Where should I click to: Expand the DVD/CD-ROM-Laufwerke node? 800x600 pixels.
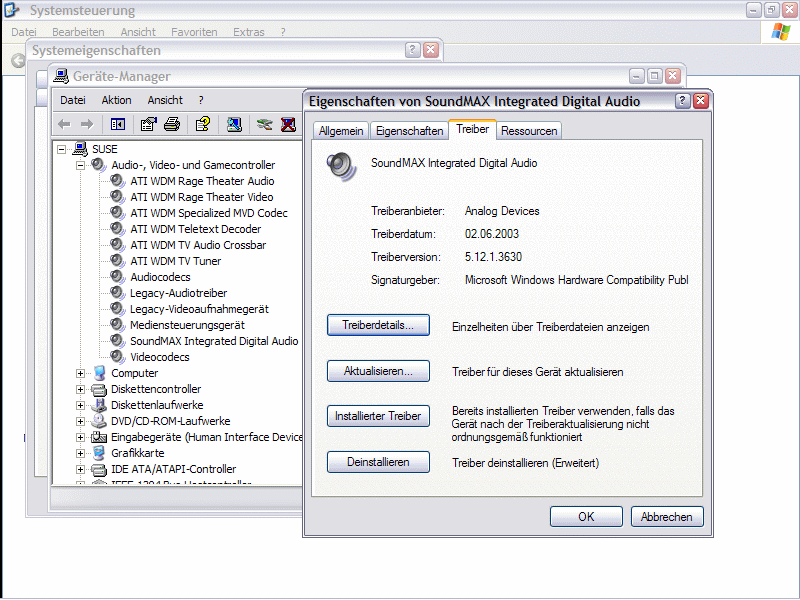click(x=80, y=421)
